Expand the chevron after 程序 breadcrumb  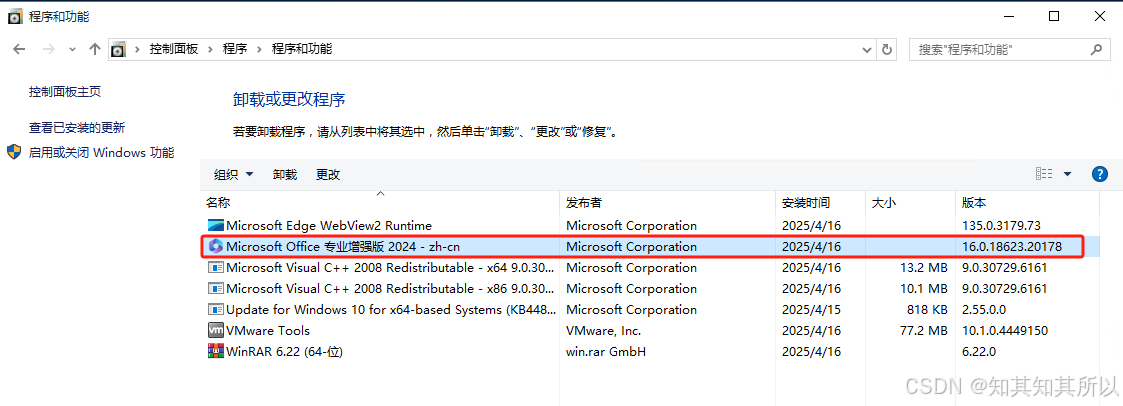(x=259, y=49)
